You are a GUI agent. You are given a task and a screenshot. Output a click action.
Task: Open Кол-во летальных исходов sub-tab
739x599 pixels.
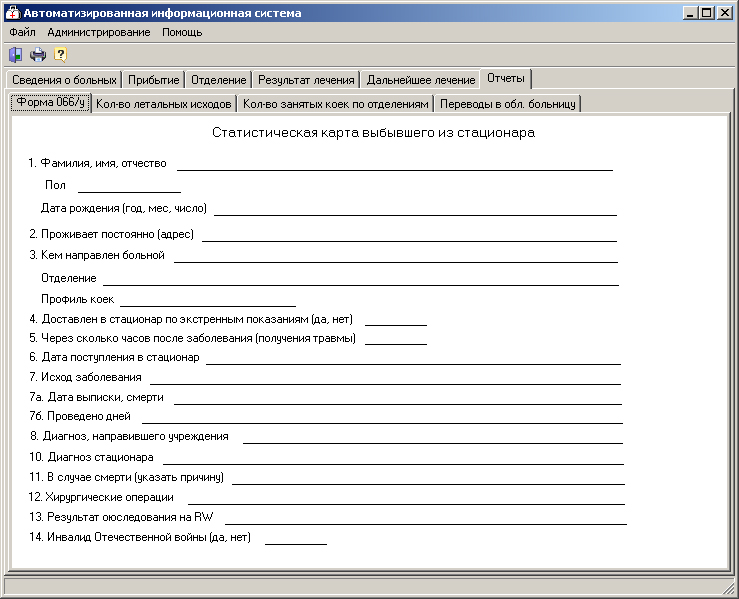point(164,104)
